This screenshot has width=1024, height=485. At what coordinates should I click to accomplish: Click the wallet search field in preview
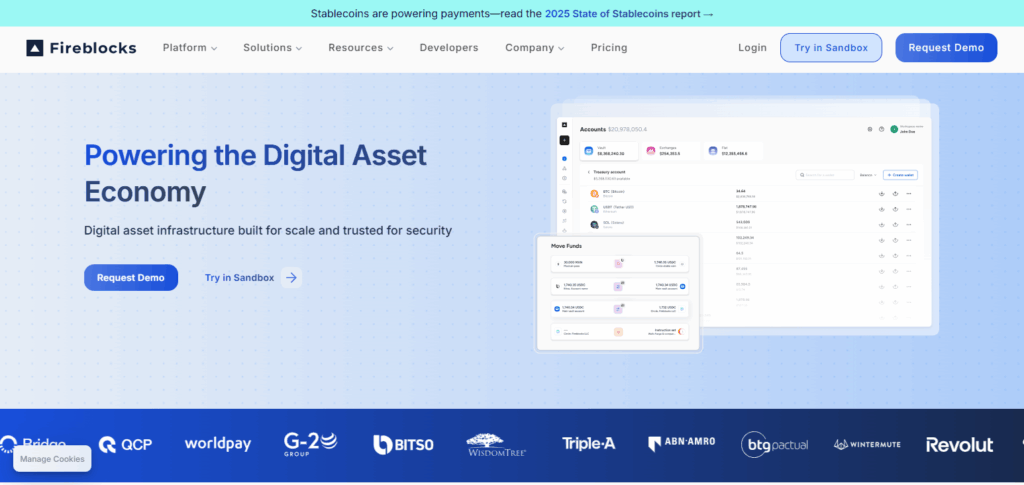pos(825,175)
